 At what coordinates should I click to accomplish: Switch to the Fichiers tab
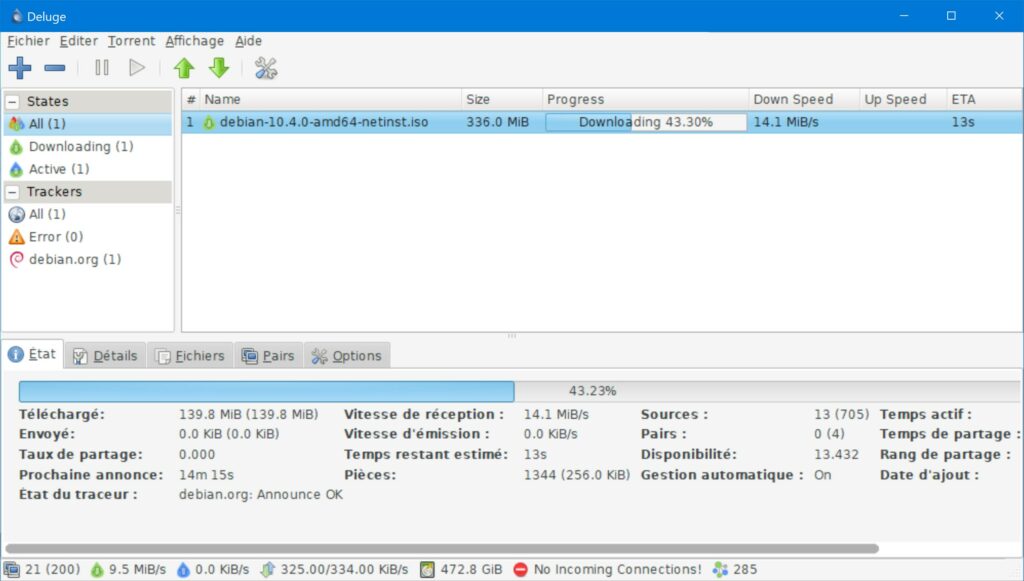pos(190,356)
